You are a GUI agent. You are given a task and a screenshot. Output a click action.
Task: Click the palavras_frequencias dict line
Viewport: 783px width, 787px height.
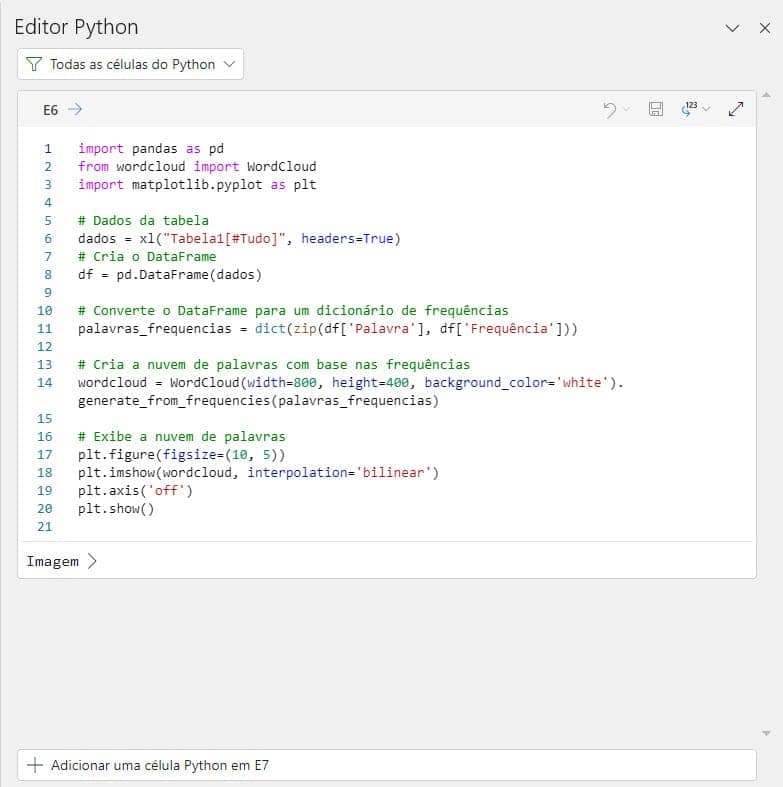point(327,328)
